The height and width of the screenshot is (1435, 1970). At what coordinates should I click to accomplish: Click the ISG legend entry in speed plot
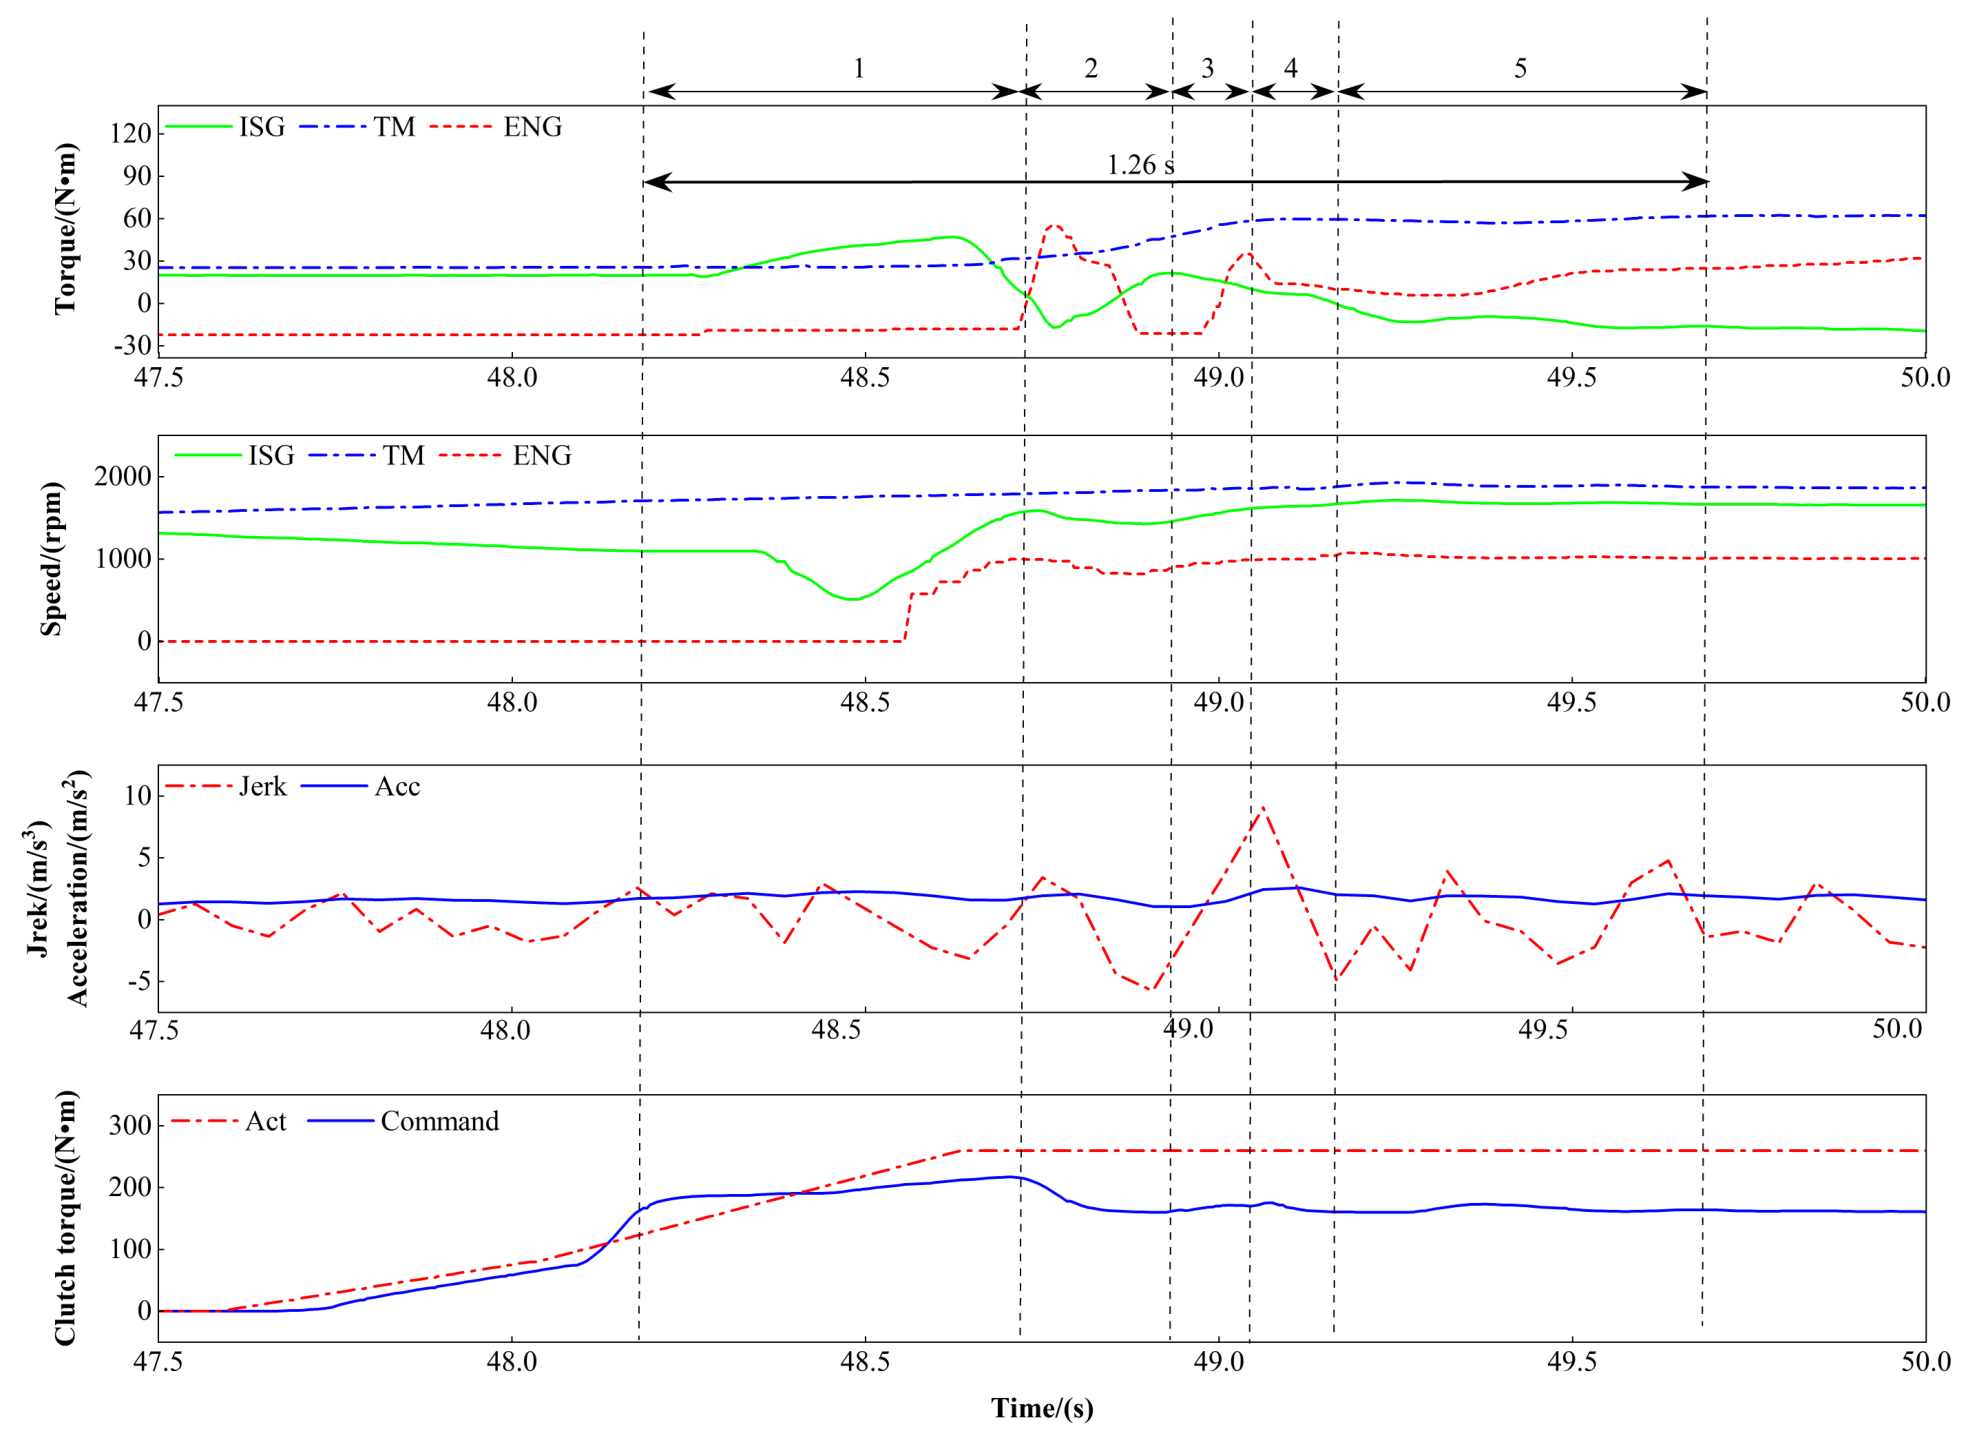(271, 456)
